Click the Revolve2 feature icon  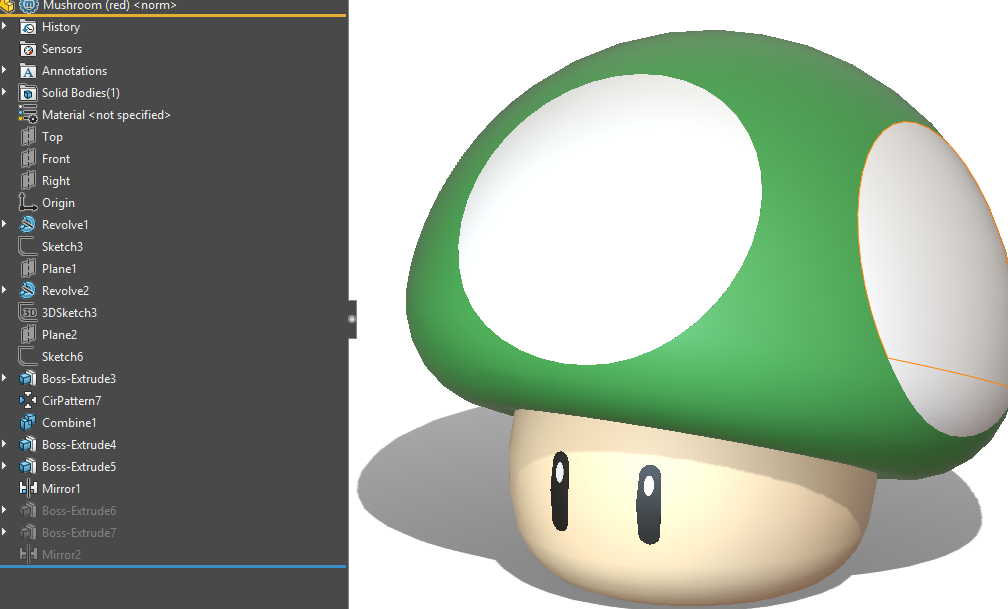click(x=28, y=291)
